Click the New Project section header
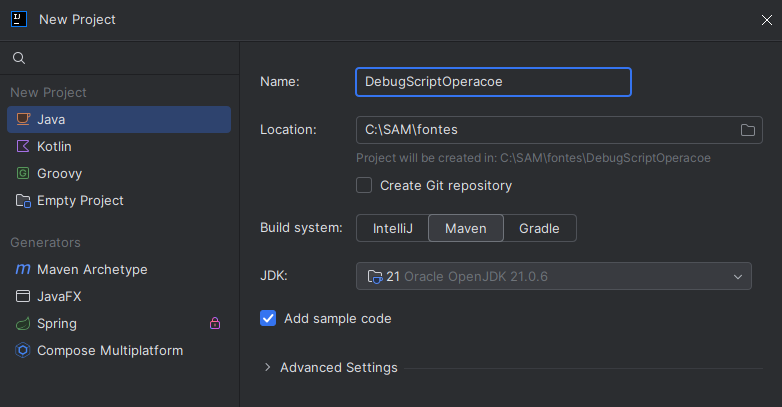The image size is (782, 407). pos(48,93)
